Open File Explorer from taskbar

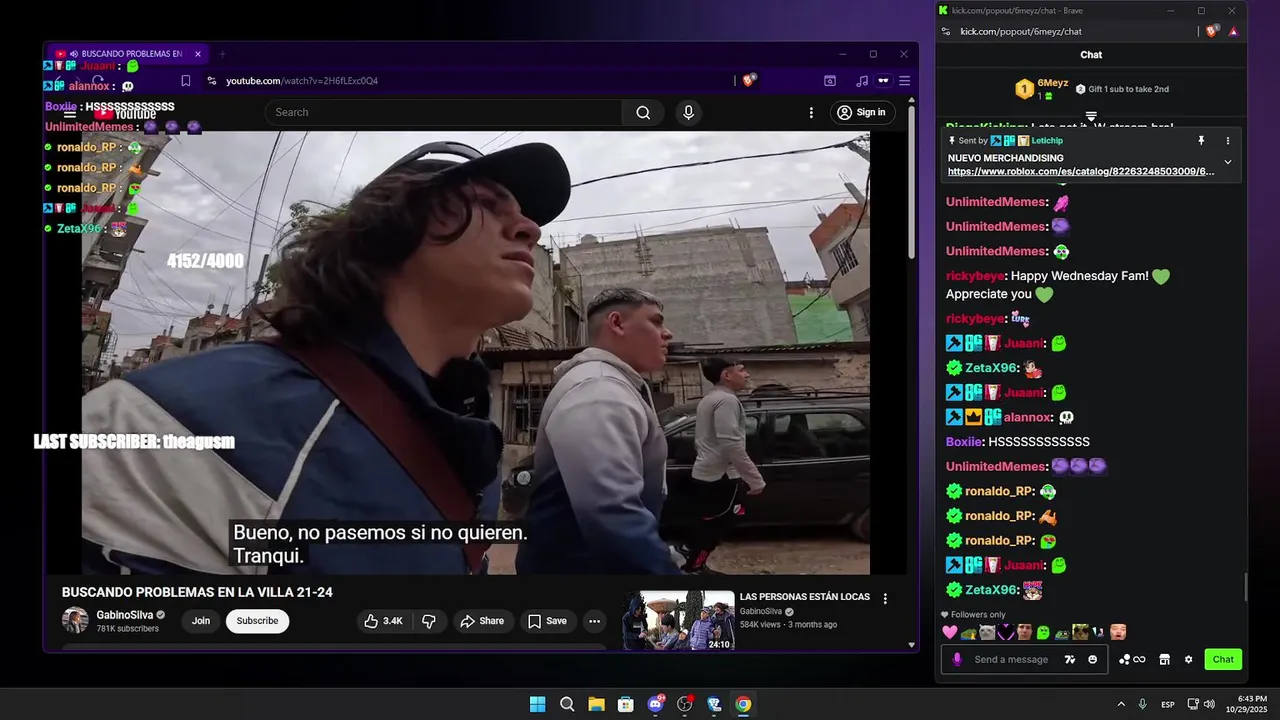tap(596, 704)
